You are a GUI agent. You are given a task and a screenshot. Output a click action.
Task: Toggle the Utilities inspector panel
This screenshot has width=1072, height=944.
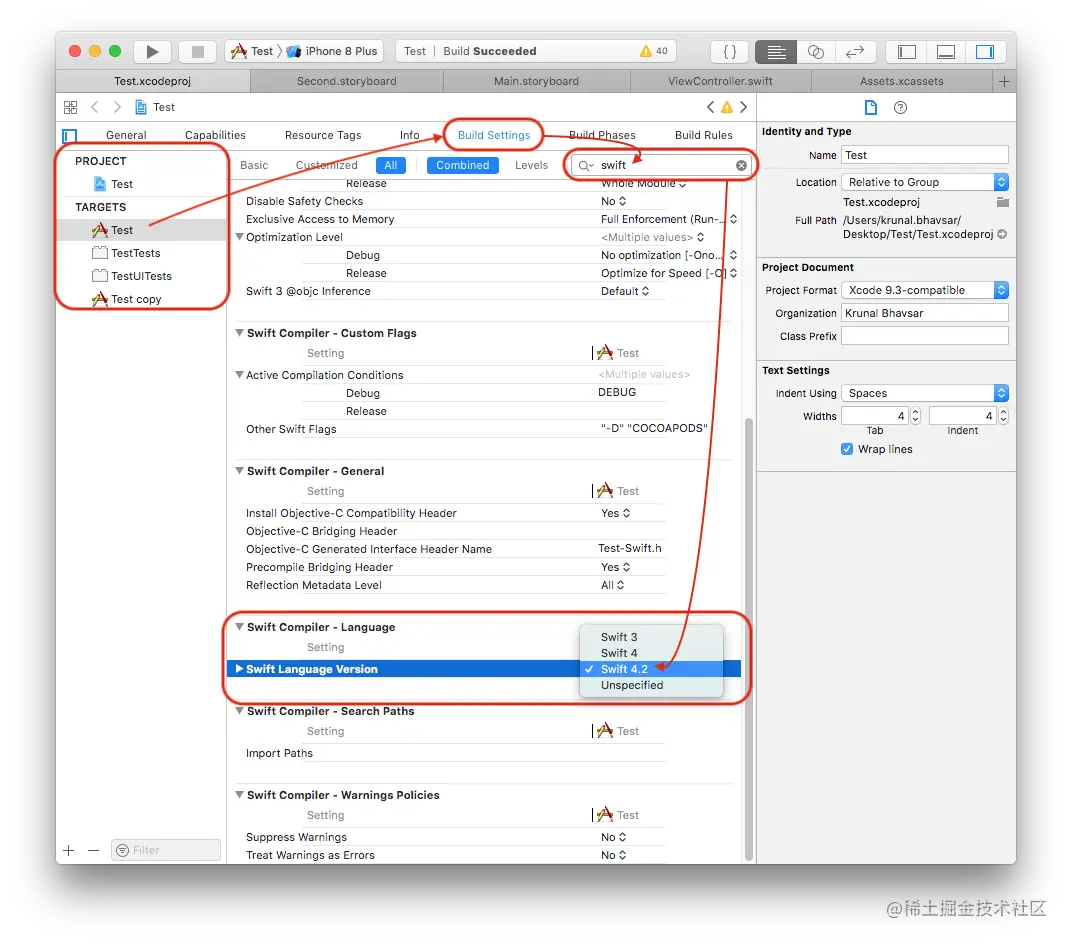[984, 51]
